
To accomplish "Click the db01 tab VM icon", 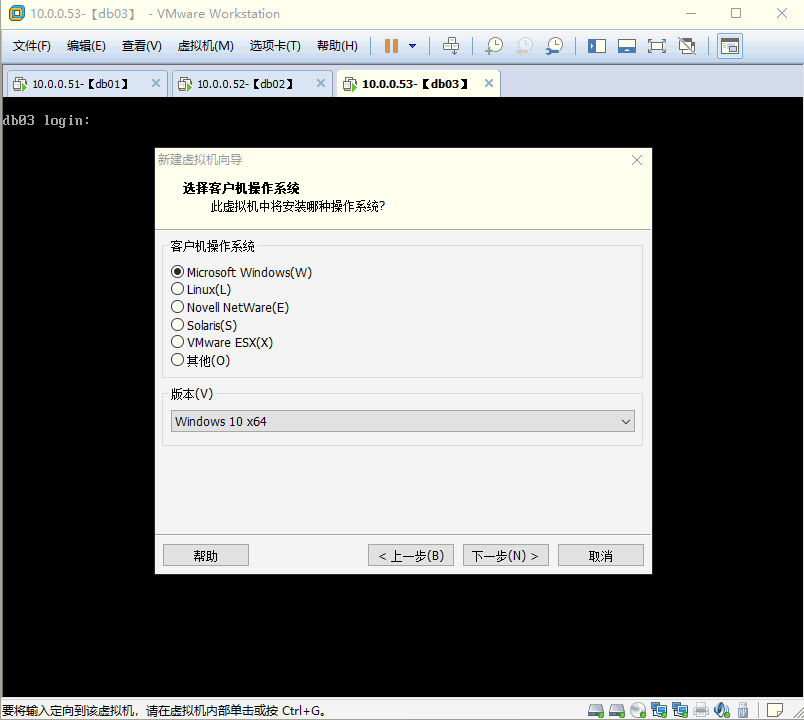I will (x=20, y=84).
